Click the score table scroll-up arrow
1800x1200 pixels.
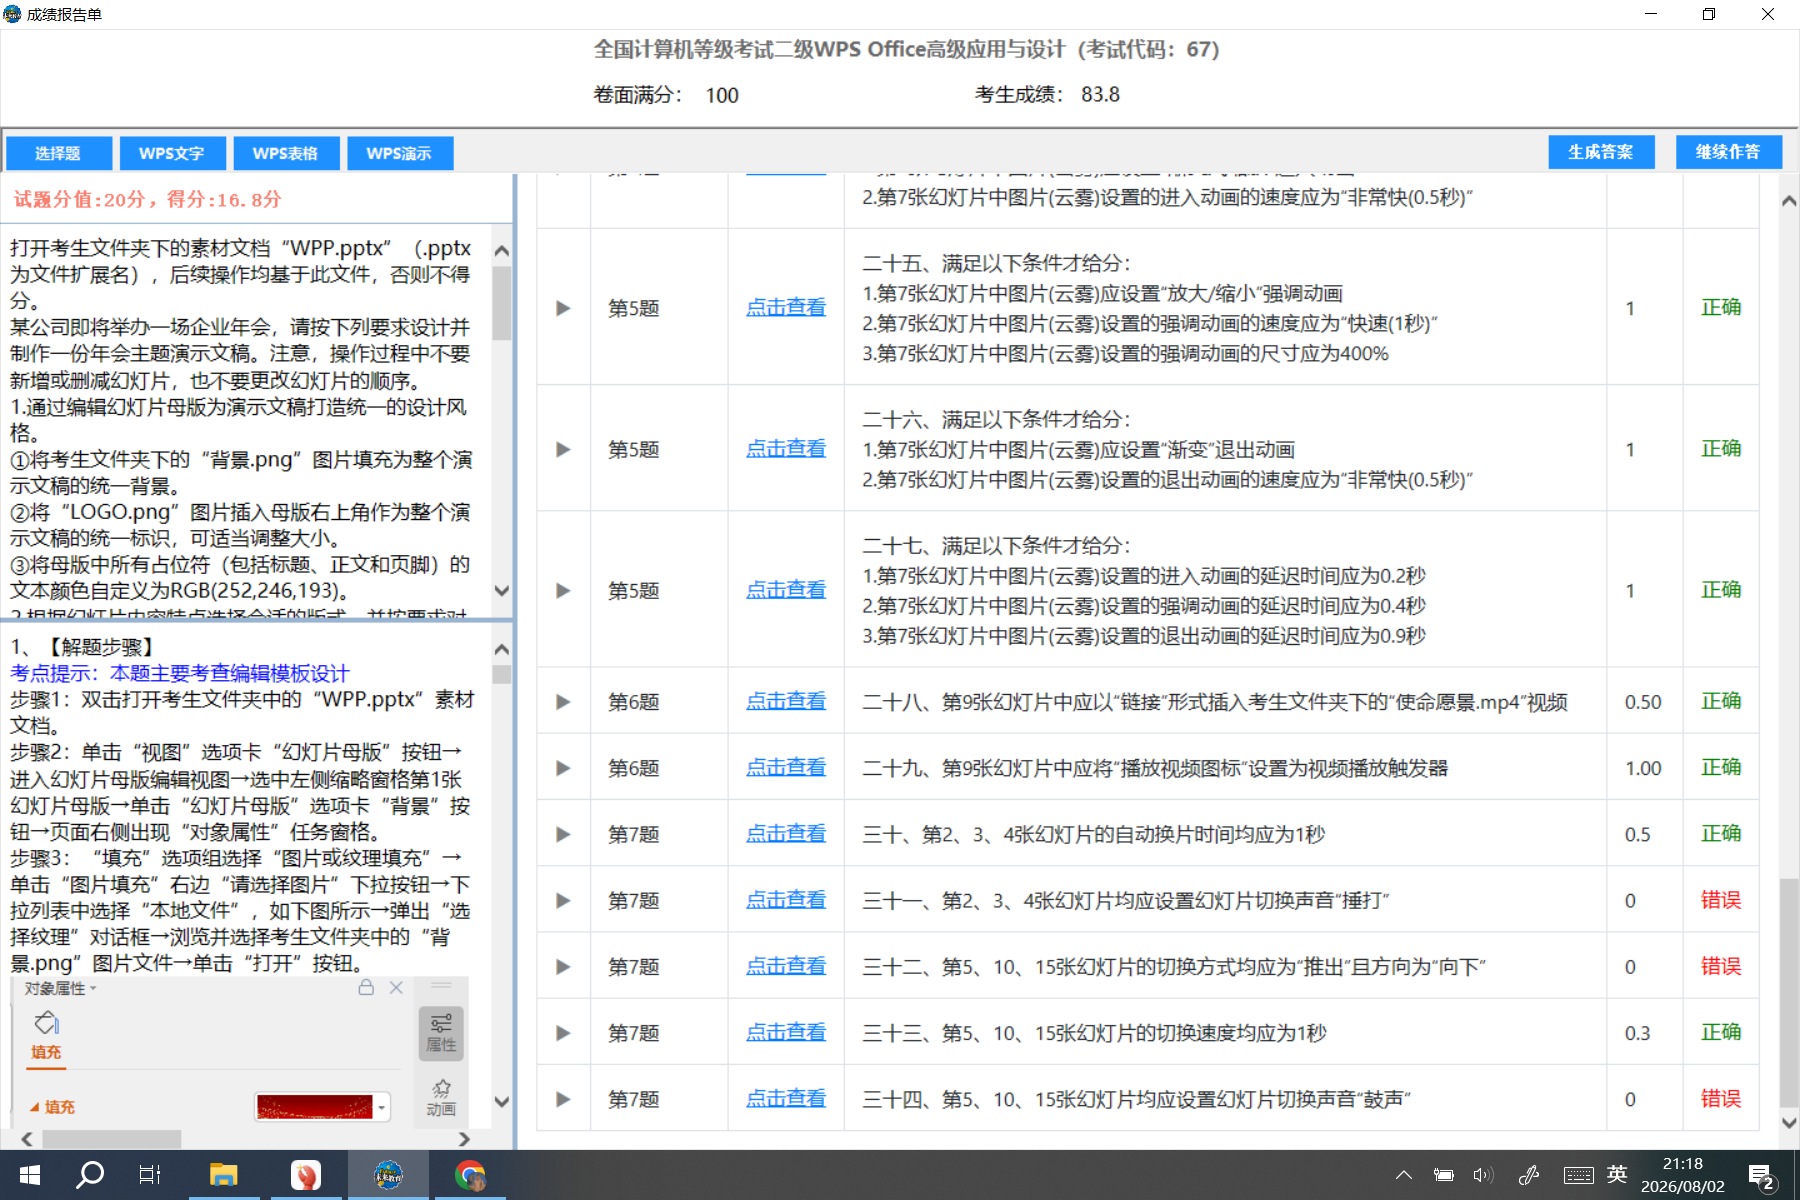click(1789, 201)
